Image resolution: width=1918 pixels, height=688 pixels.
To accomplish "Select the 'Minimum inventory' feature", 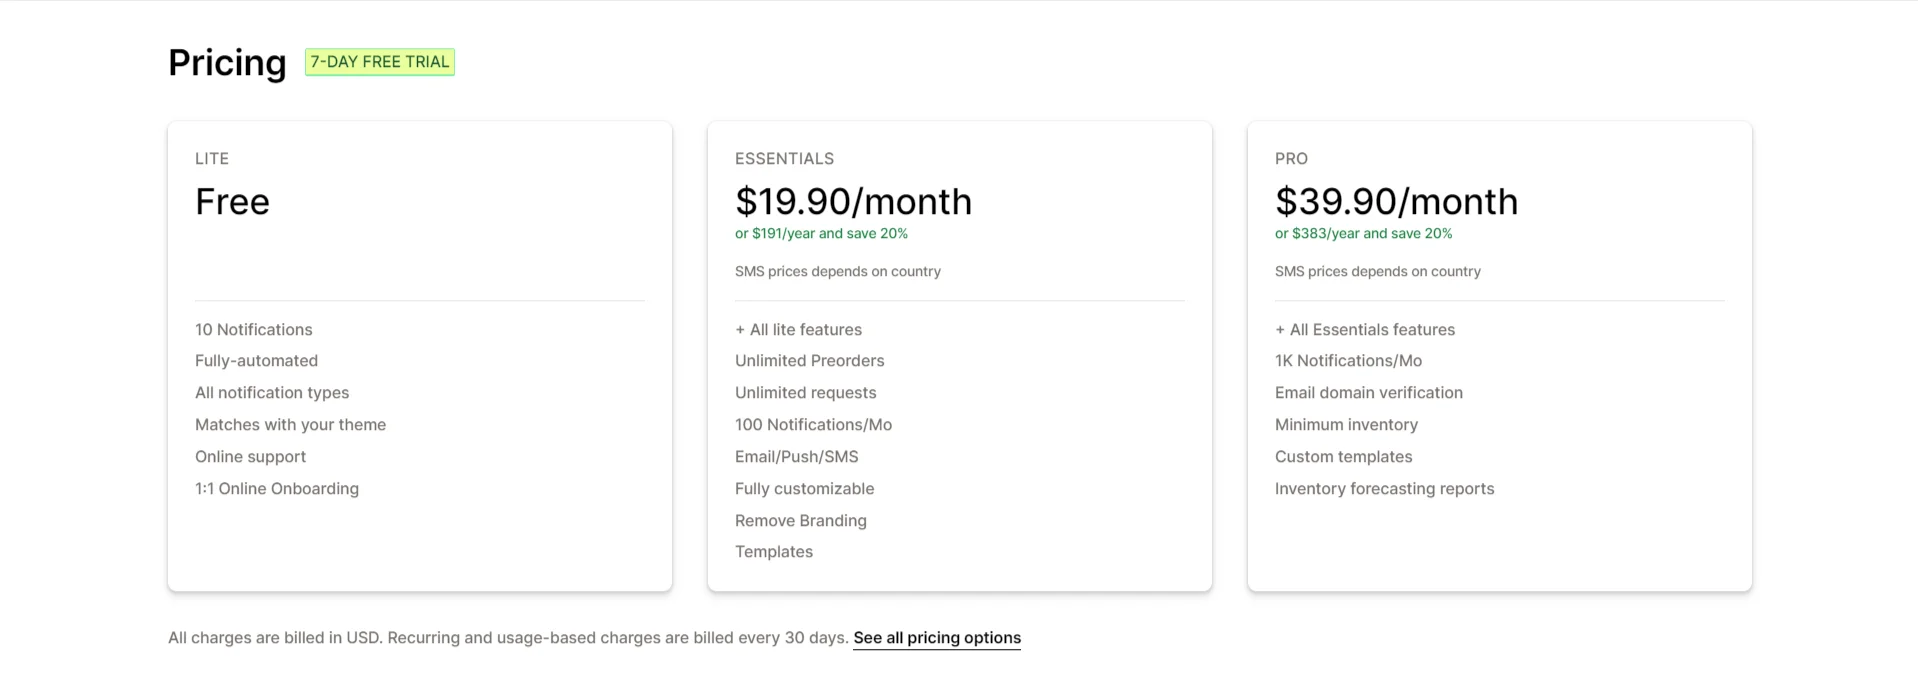I will click(1346, 425).
